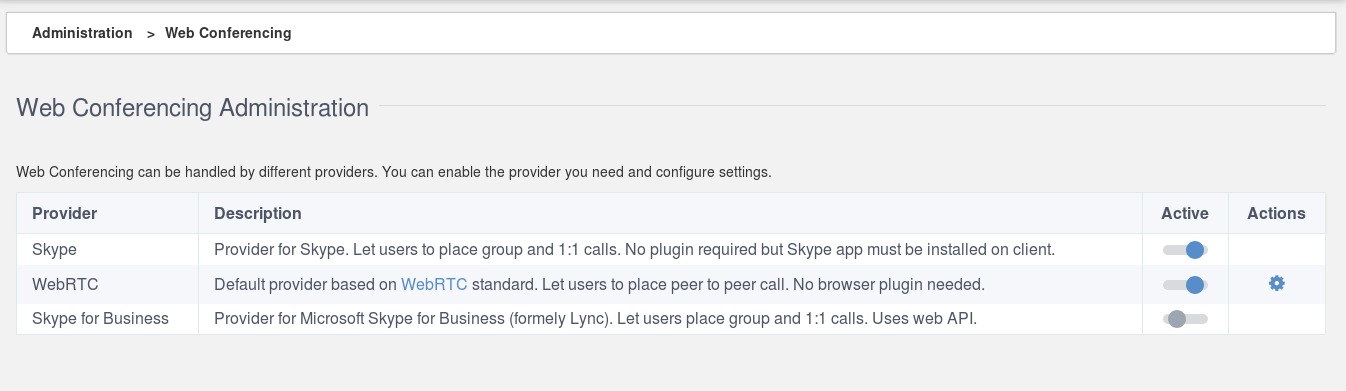Disable the Skype provider toggle

(x=1185, y=250)
